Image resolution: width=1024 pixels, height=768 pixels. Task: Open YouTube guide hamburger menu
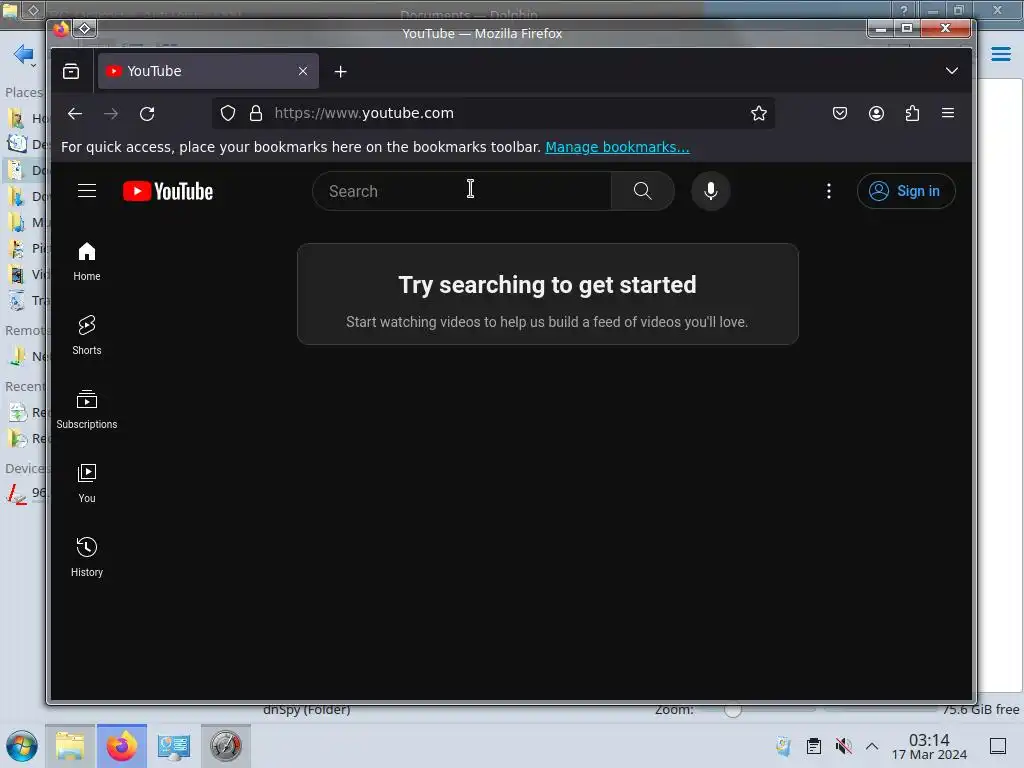[87, 191]
